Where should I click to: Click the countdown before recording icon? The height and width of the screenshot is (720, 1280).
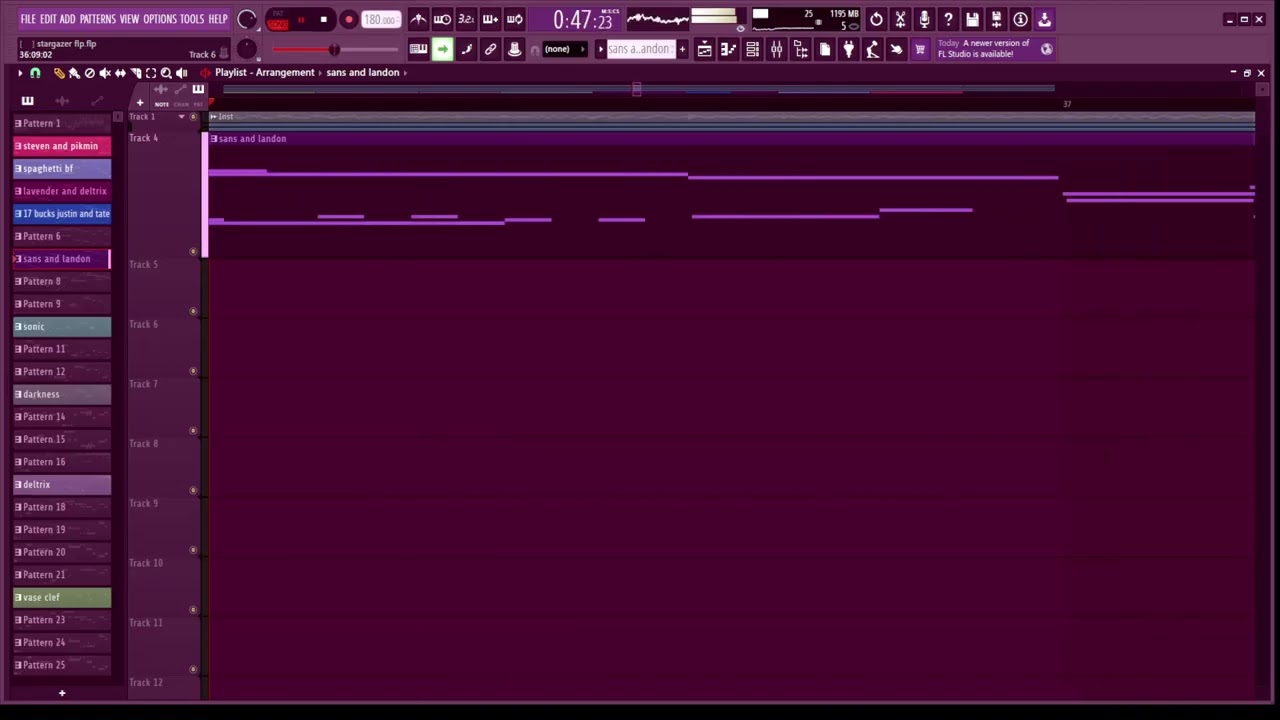466,19
